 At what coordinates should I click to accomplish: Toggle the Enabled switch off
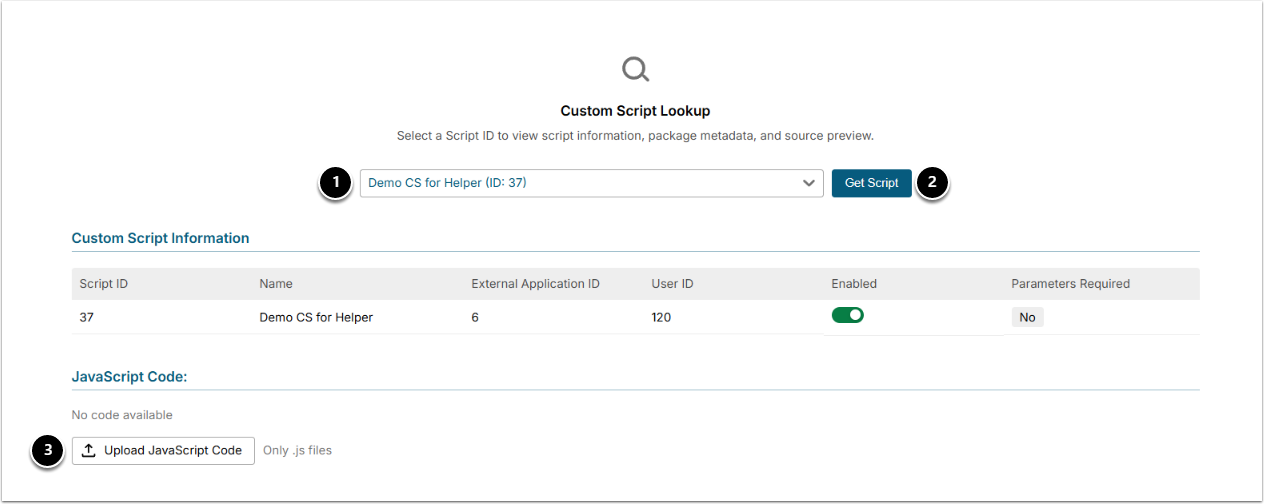point(847,316)
